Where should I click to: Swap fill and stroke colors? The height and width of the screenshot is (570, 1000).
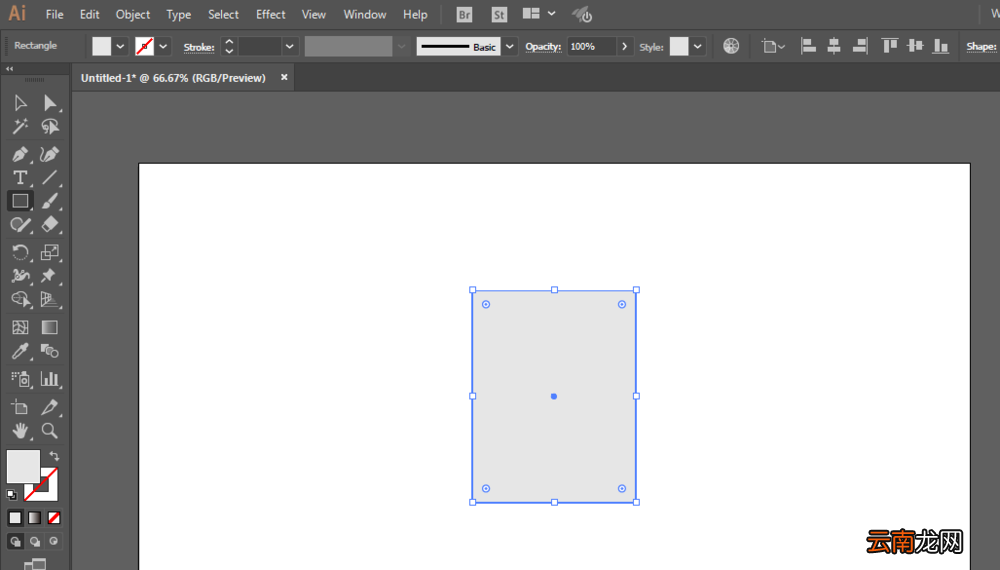click(x=54, y=456)
